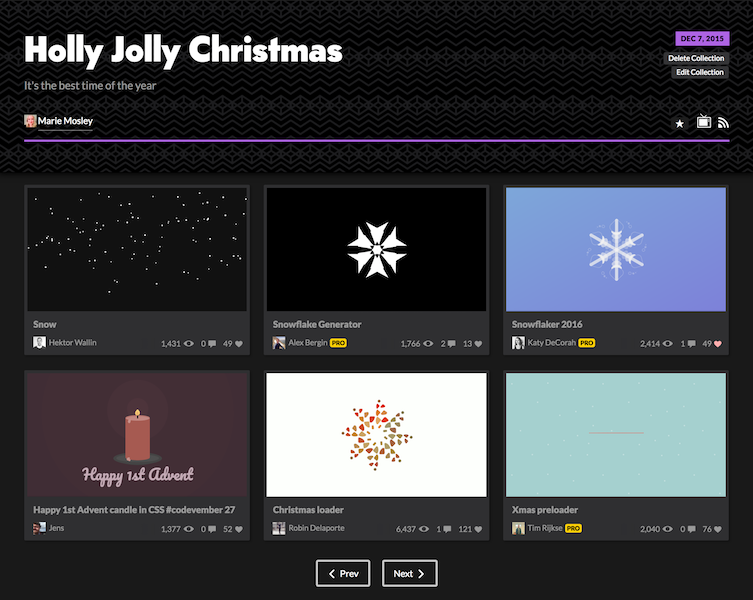The image size is (753, 600).
Task: Go to previous page with Prev
Action: point(343,573)
